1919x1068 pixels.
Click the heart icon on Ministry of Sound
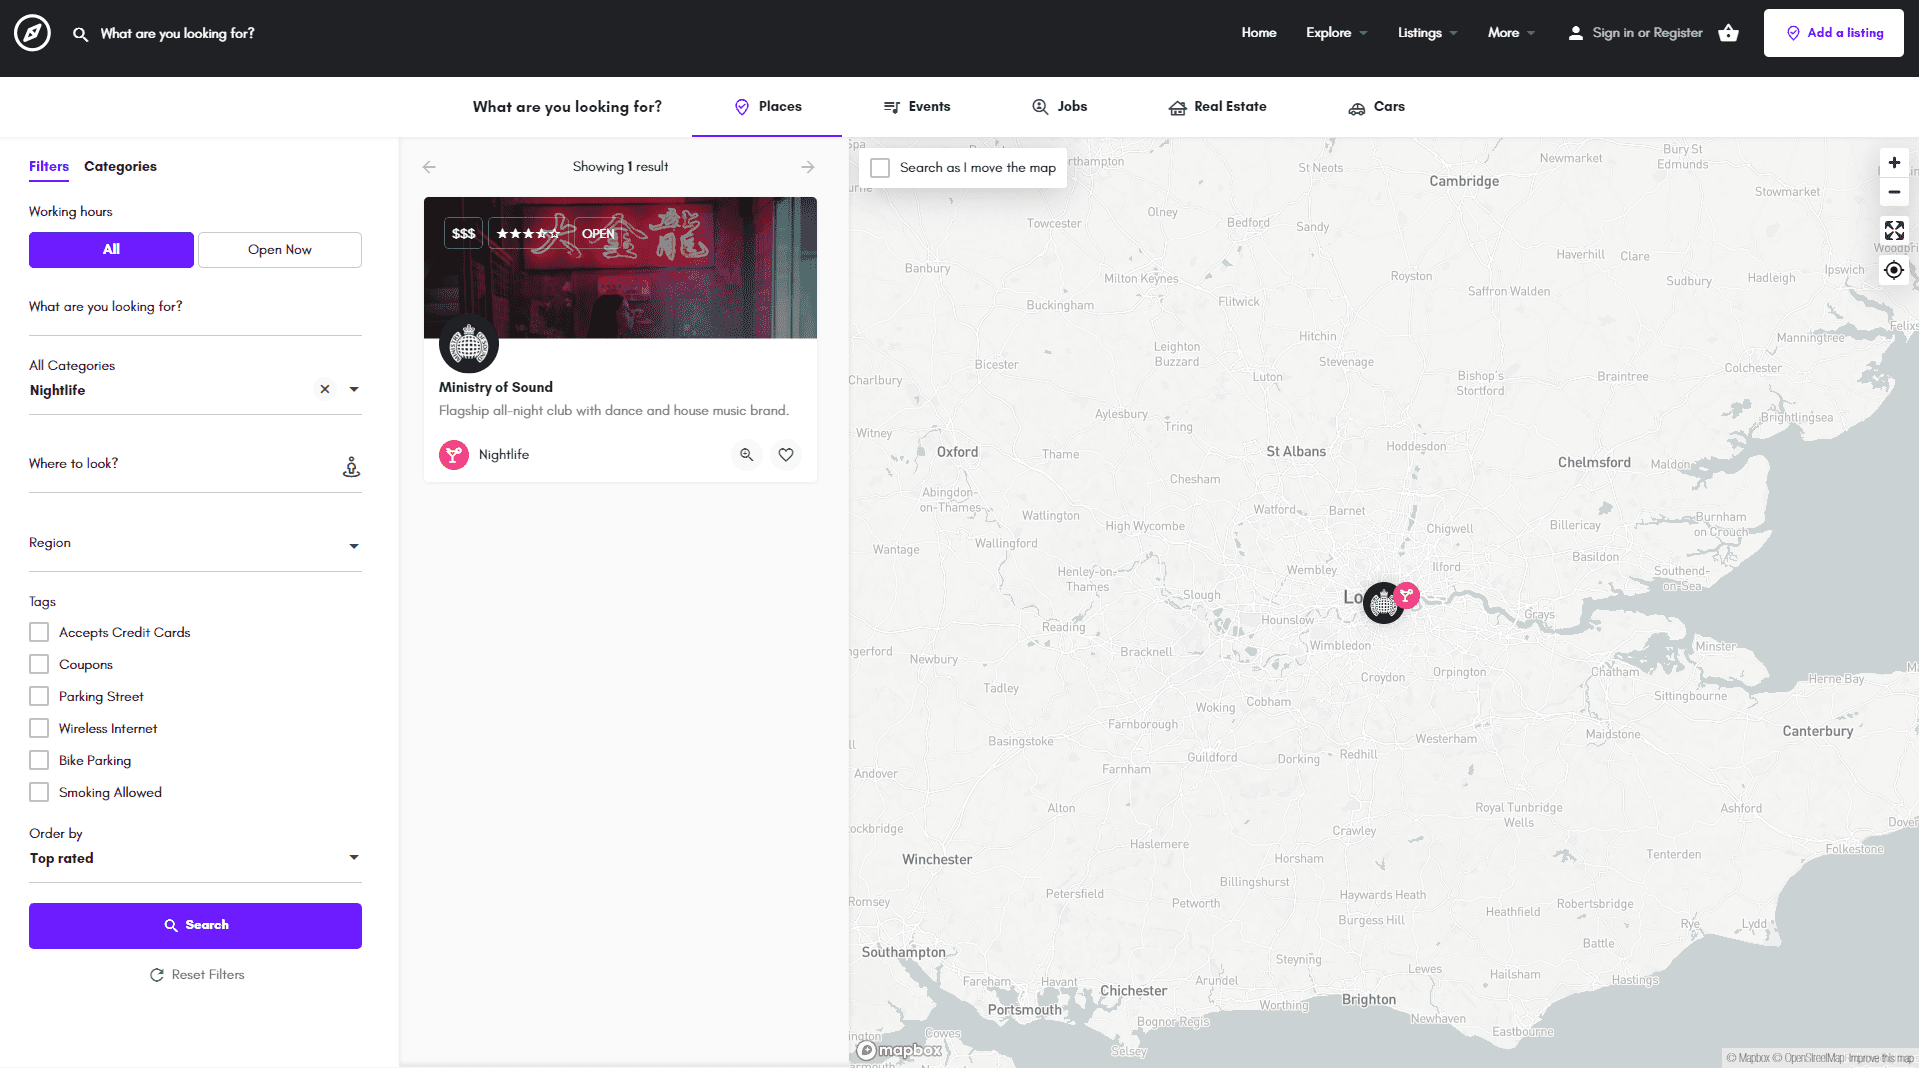[786, 455]
